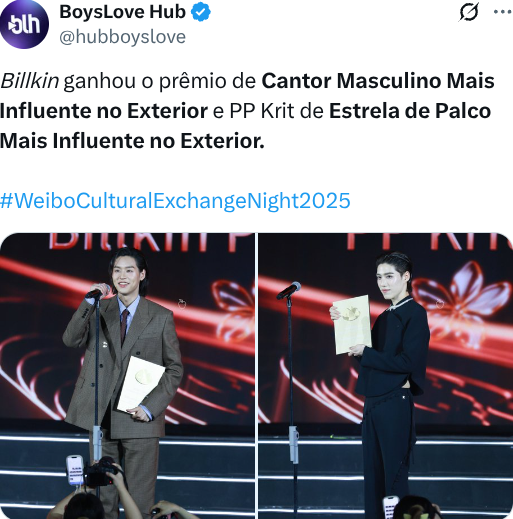Image resolution: width=513 pixels, height=519 pixels.
Task: Open the BoysLove Hub profile avatar
Action: tap(24, 24)
